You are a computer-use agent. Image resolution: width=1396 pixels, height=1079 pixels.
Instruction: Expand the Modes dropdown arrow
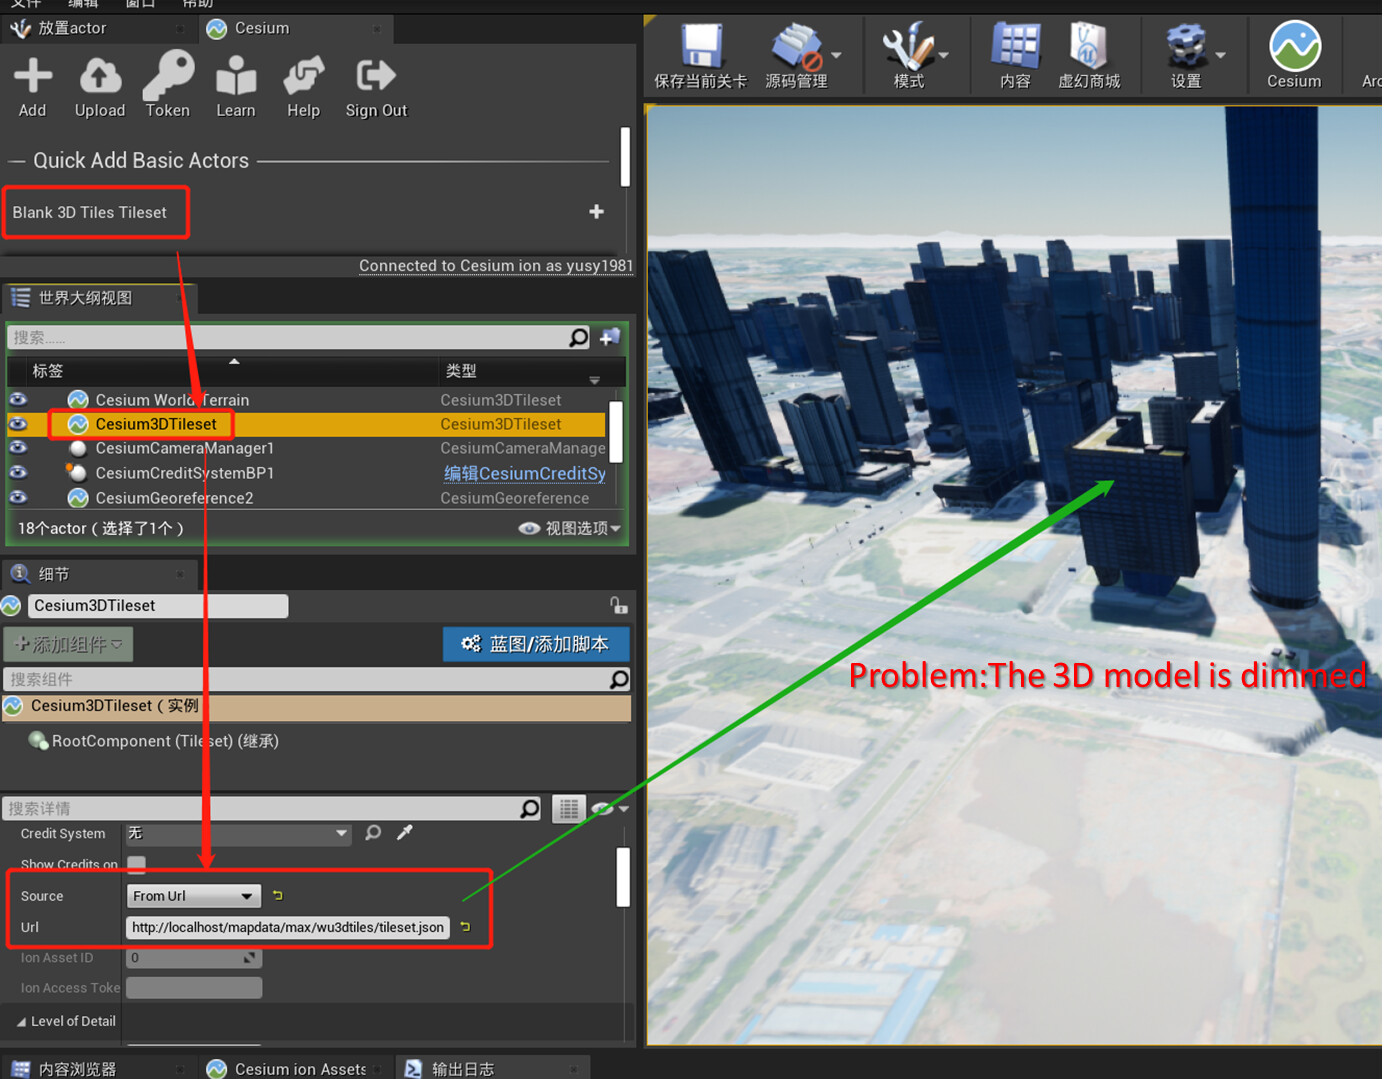tap(944, 56)
